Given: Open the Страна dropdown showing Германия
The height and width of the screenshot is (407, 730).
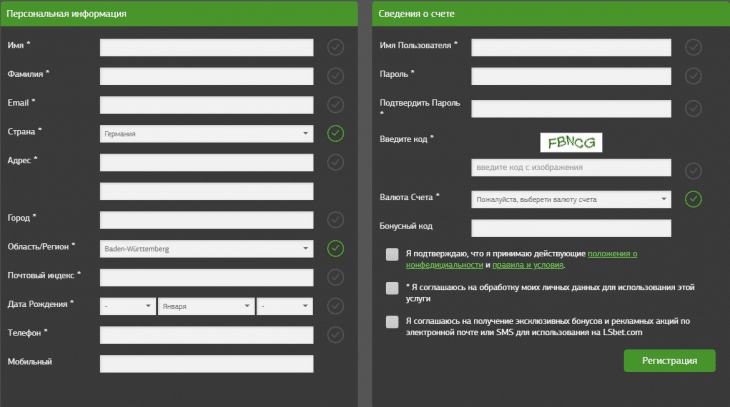Looking at the screenshot, I should (x=206, y=133).
